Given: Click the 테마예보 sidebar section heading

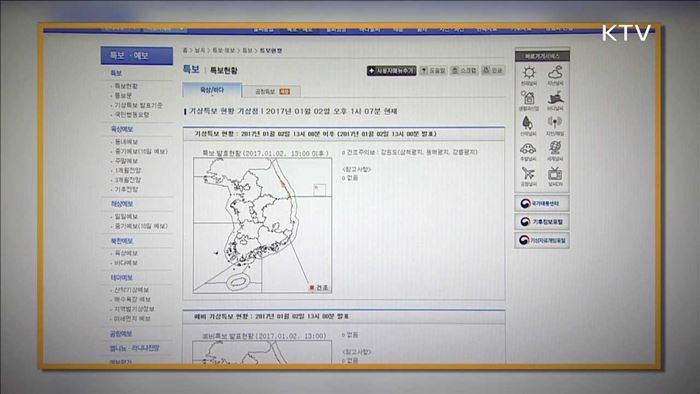Looking at the screenshot, I should 121,278.
